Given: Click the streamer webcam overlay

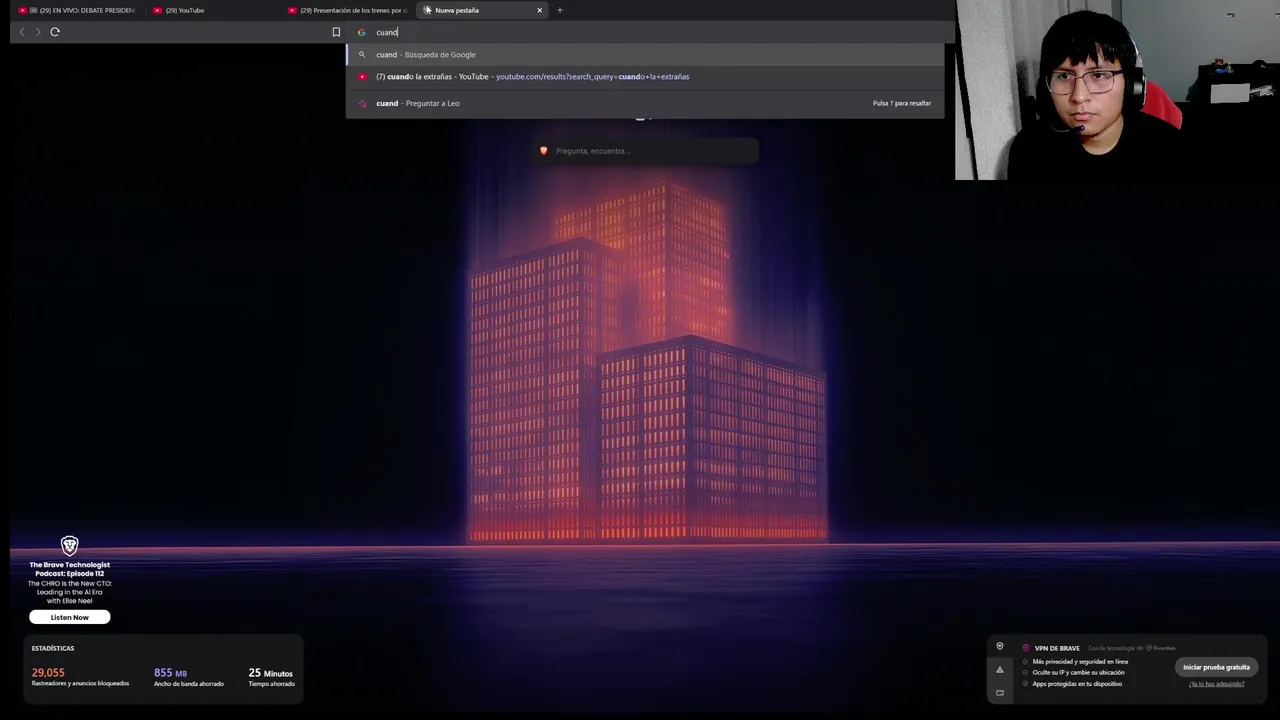Looking at the screenshot, I should point(1117,90).
